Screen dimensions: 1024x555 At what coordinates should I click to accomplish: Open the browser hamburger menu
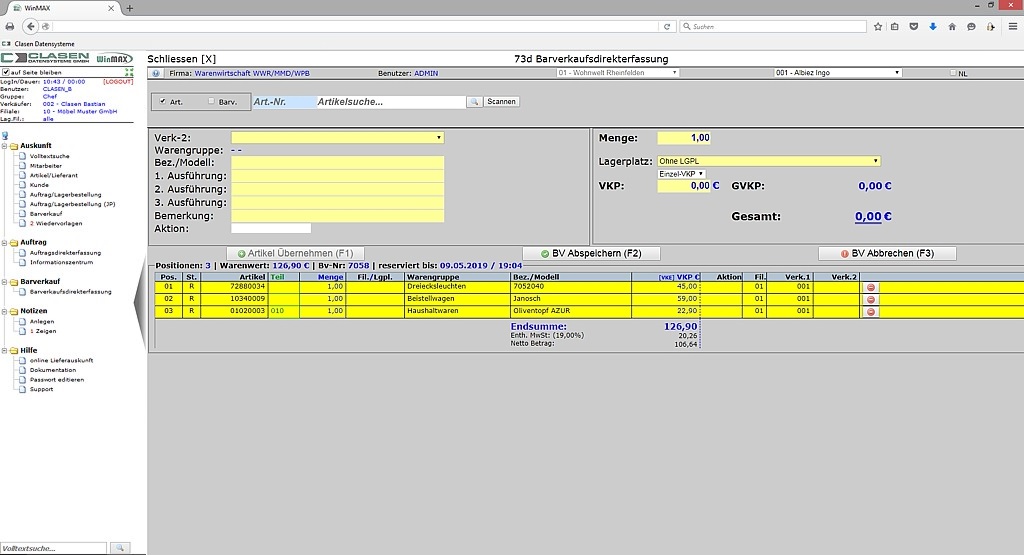[1013, 27]
